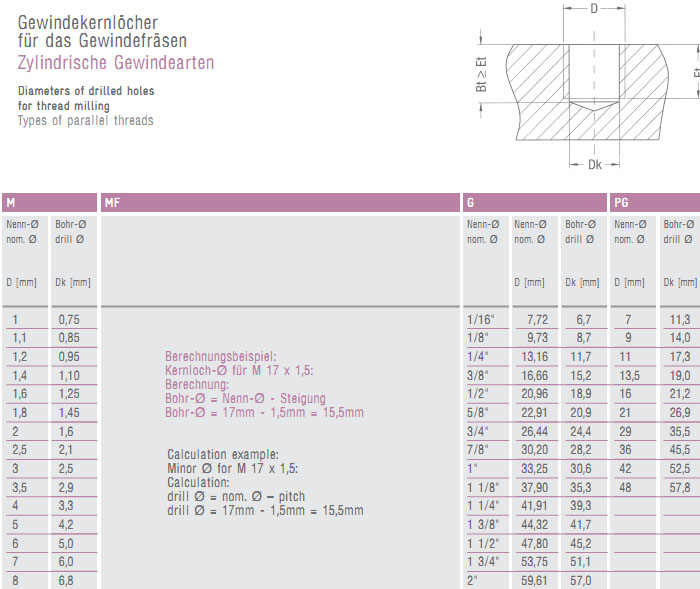Click the pink 'Zylindrische Gewindearten' subtitle
Image resolution: width=700 pixels, height=589 pixels.
[116, 63]
